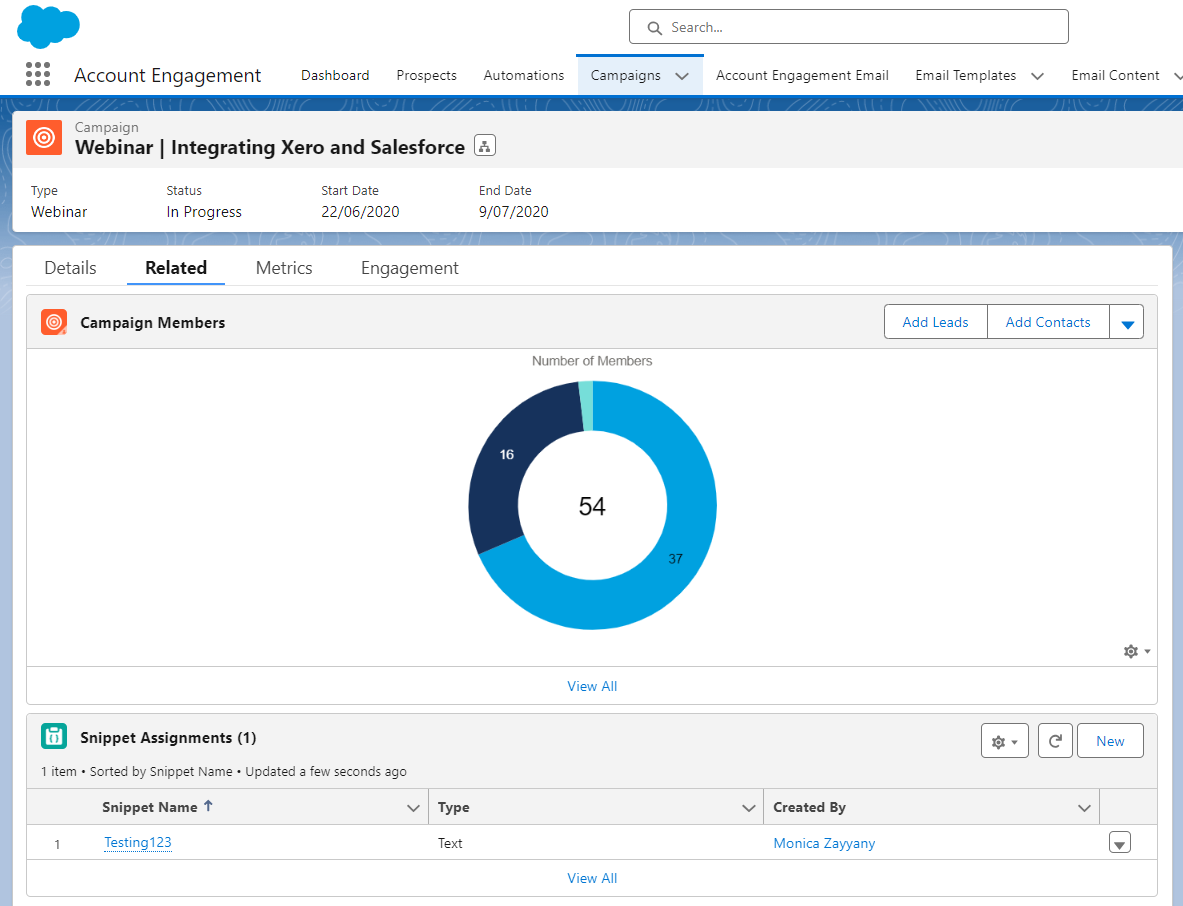Viewport: 1183px width, 906px height.
Task: Click the Snippet Assignments teal icon
Action: [54, 737]
